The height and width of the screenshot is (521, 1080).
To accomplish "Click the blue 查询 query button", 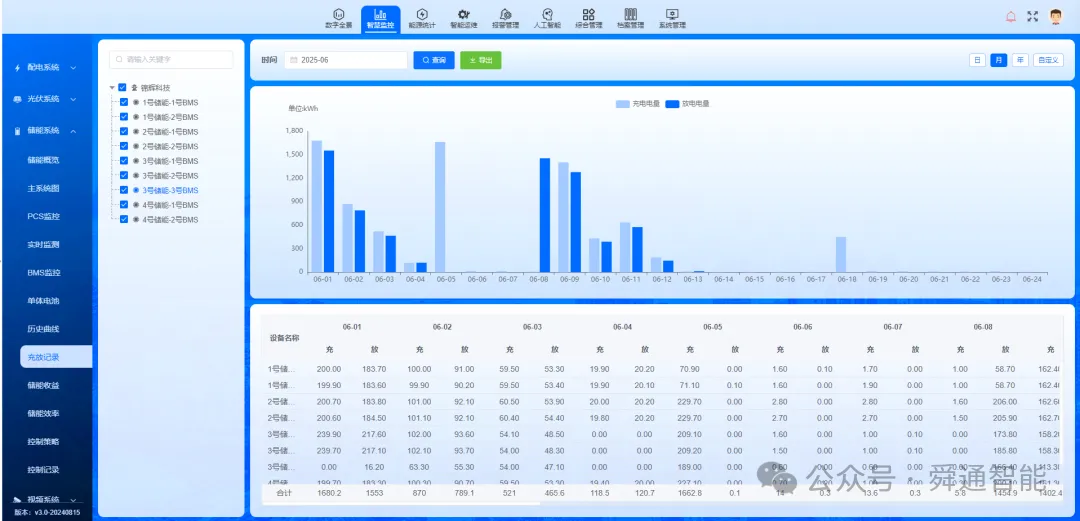I will click(x=434, y=61).
